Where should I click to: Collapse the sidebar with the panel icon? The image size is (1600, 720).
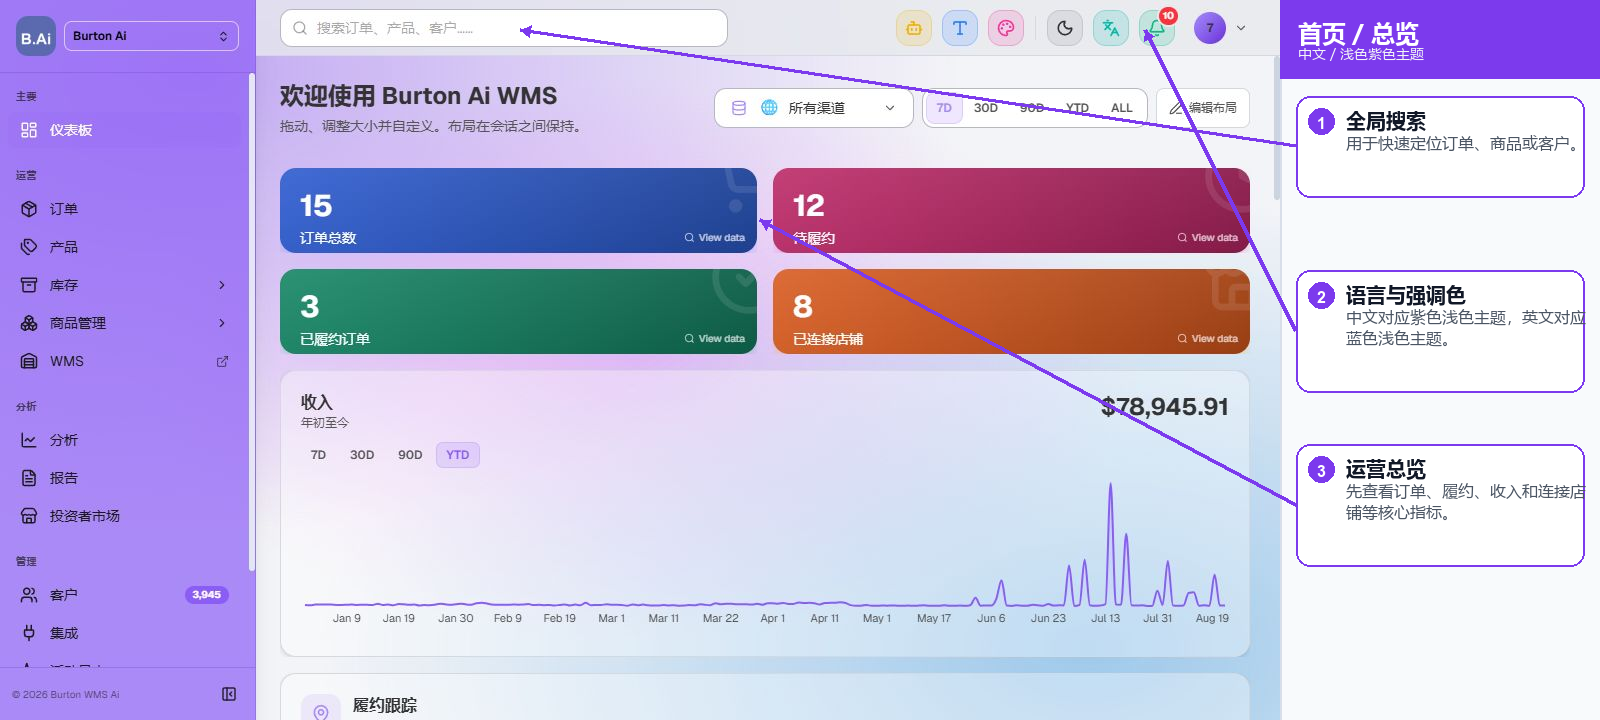coord(229,694)
